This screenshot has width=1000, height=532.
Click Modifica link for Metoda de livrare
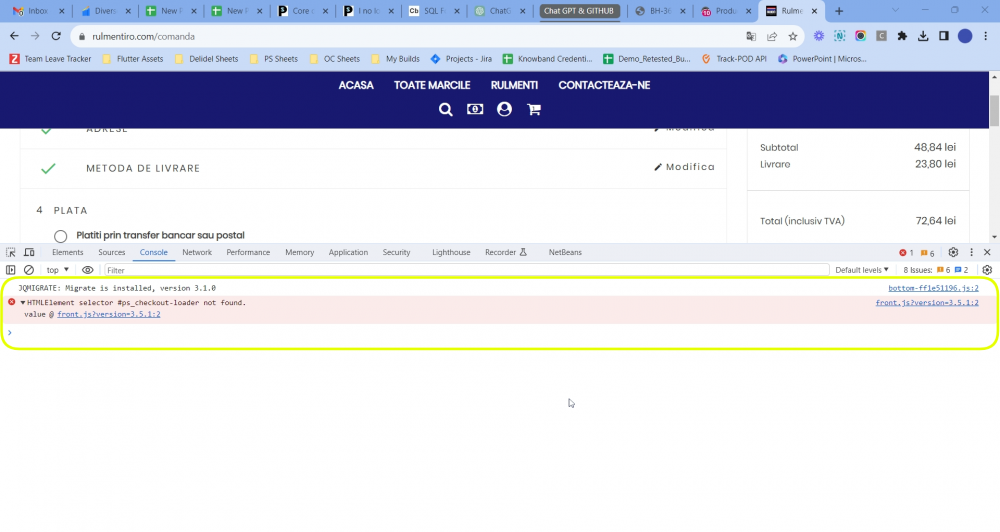pyautogui.click(x=684, y=167)
